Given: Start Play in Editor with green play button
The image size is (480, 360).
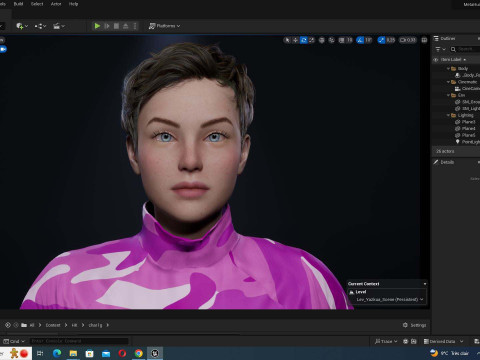Looking at the screenshot, I should tap(97, 26).
